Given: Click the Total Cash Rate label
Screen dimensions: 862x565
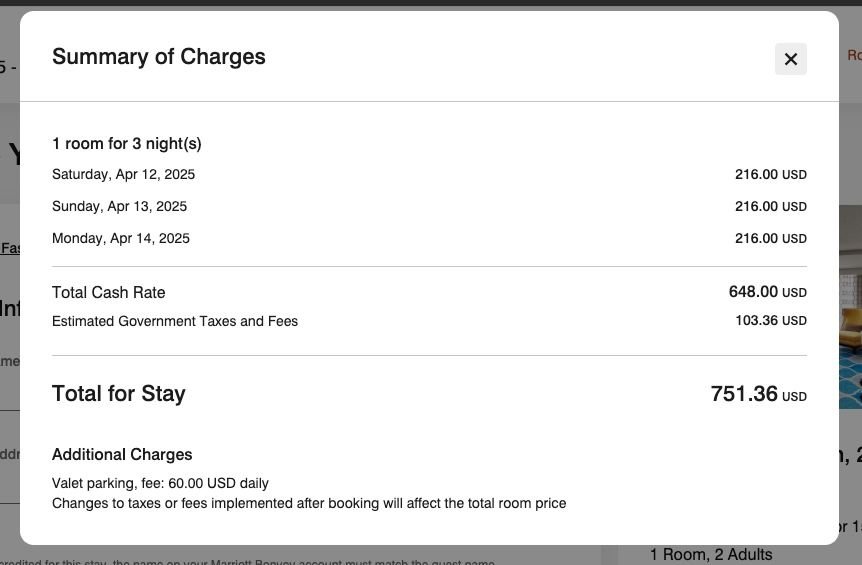Looking at the screenshot, I should click(109, 293).
